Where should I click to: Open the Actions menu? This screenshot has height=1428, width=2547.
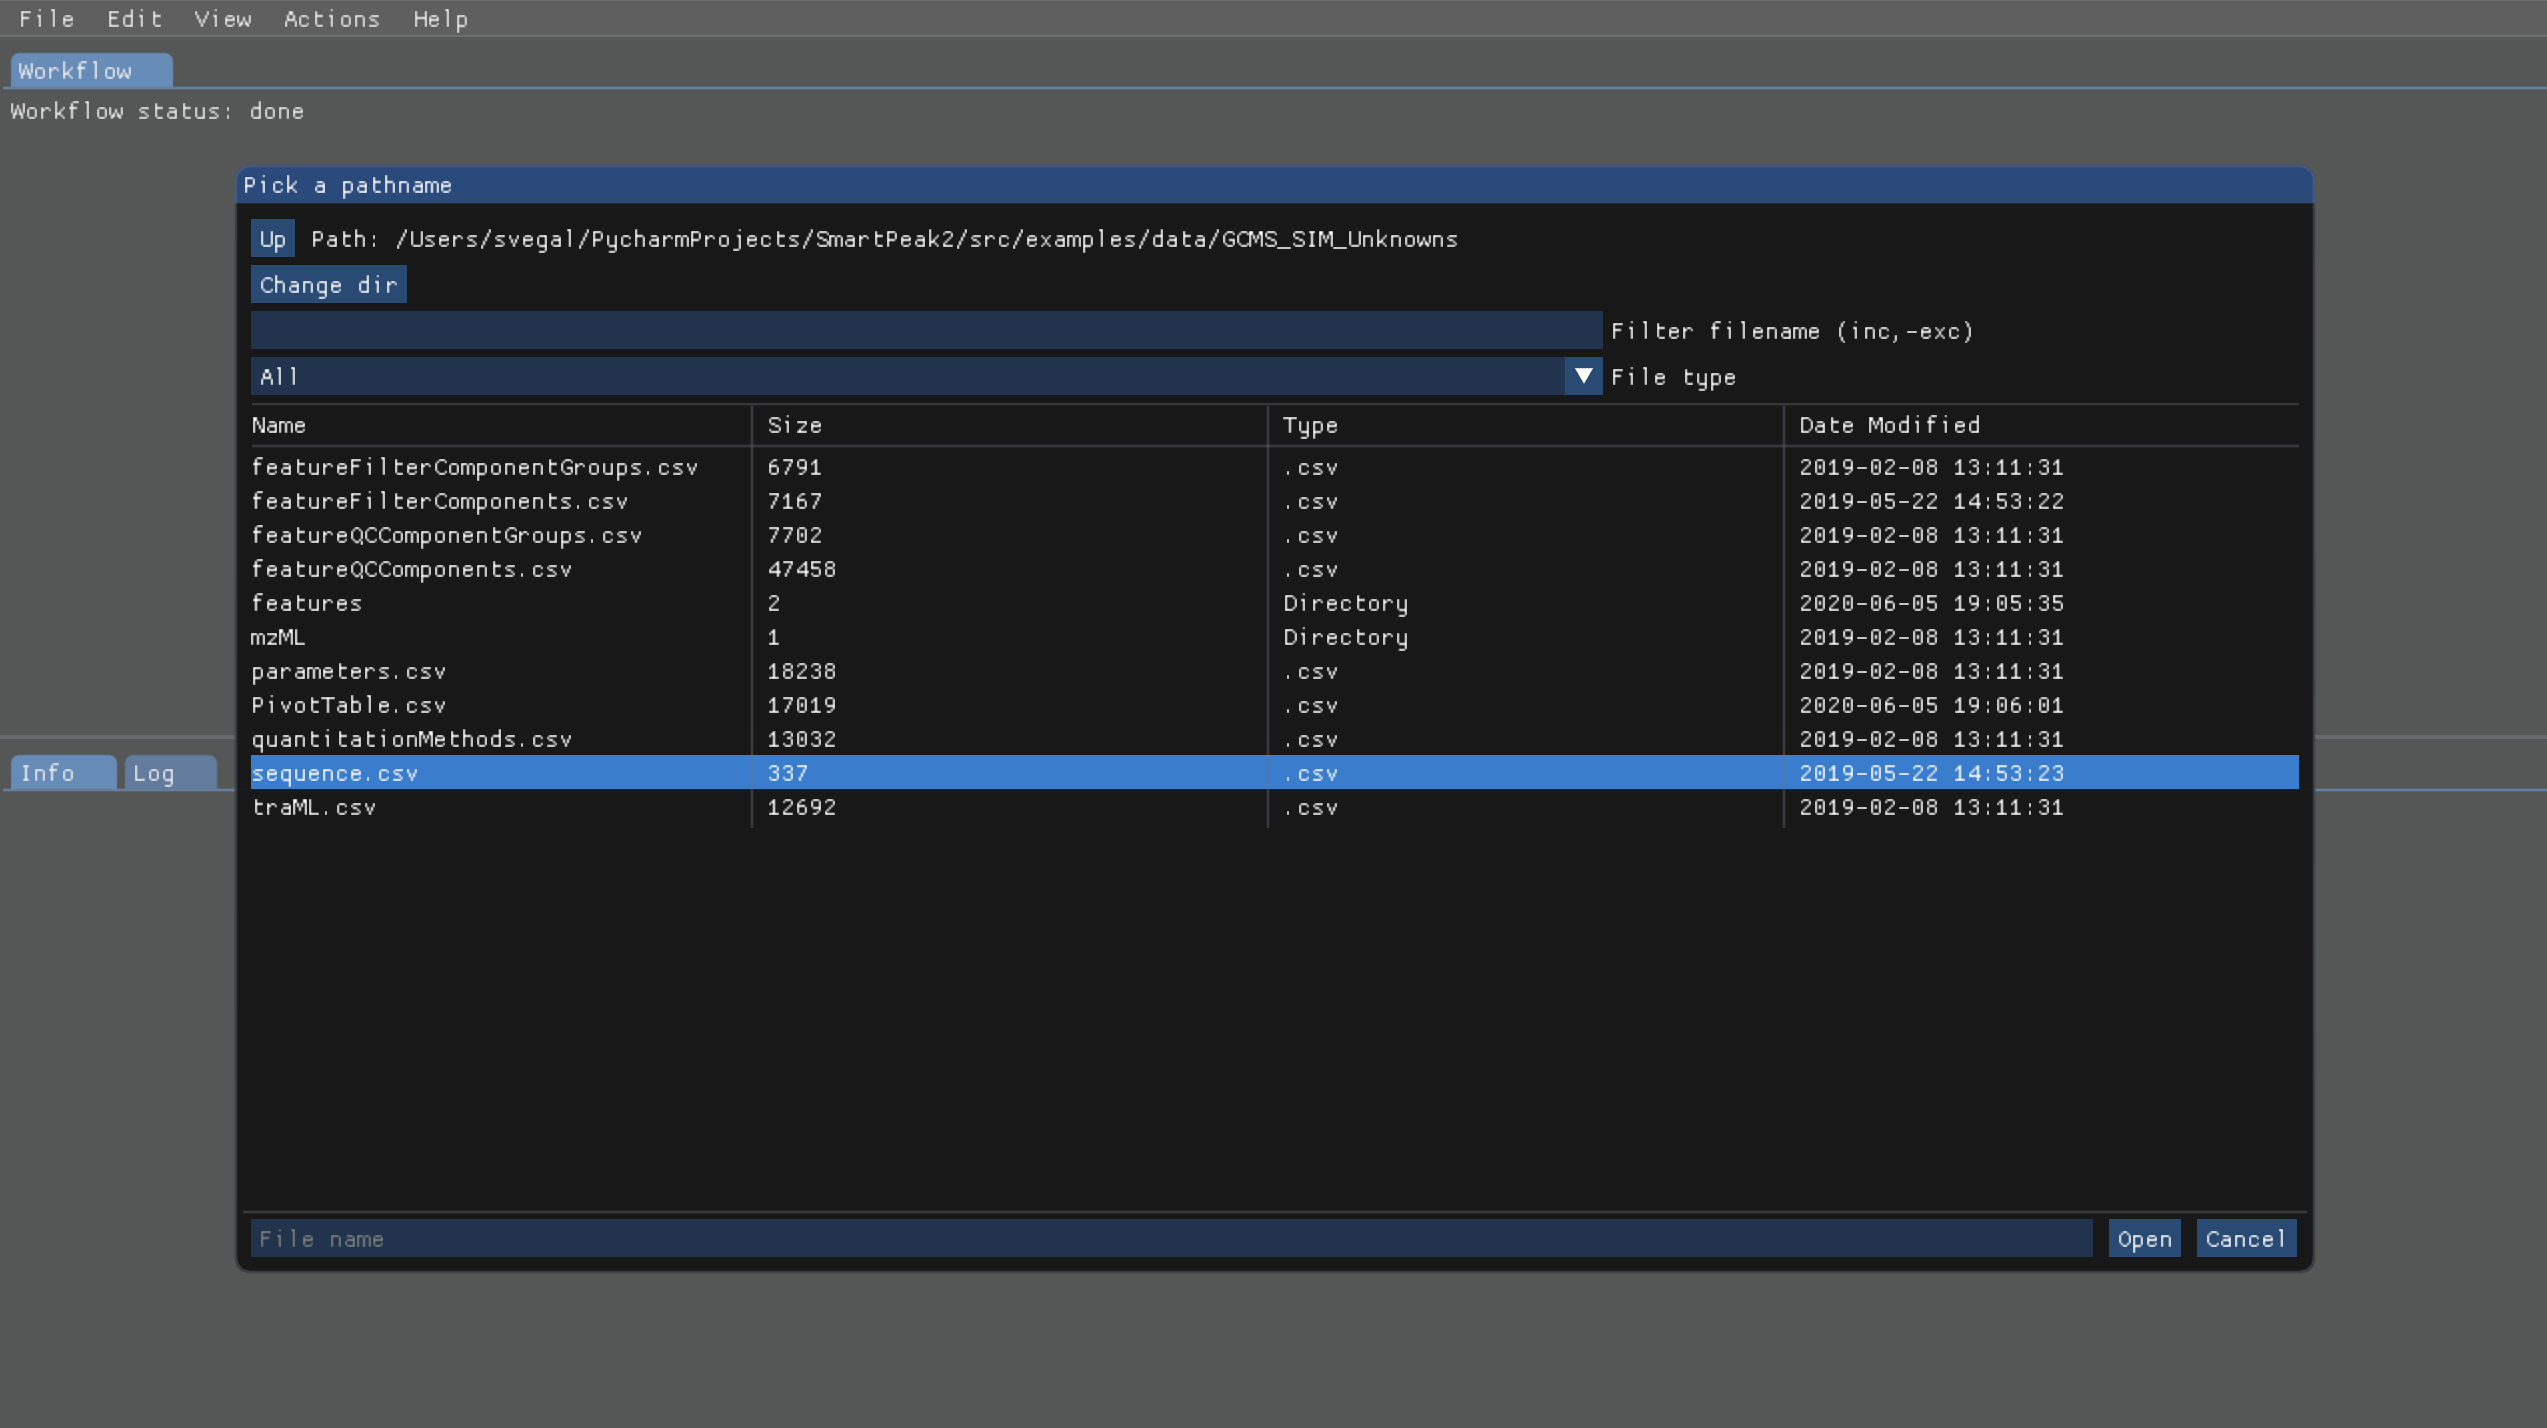(x=331, y=19)
